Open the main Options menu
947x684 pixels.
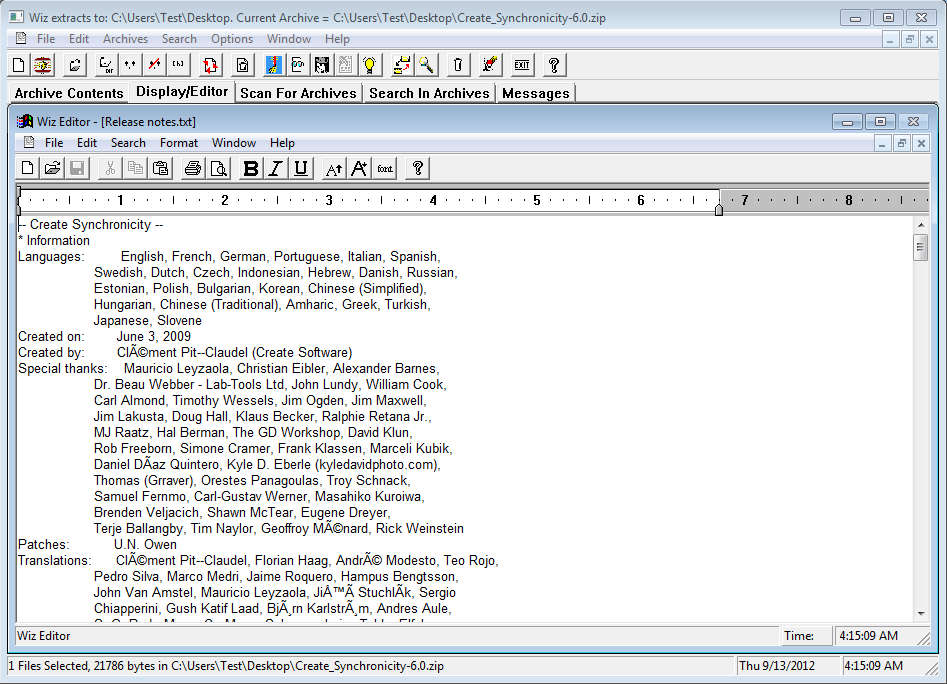pyautogui.click(x=232, y=39)
